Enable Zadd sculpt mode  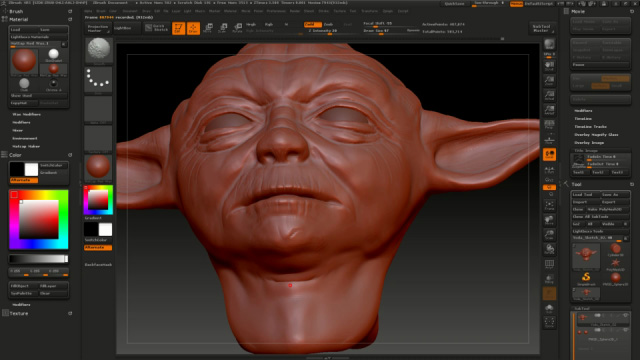[312, 24]
